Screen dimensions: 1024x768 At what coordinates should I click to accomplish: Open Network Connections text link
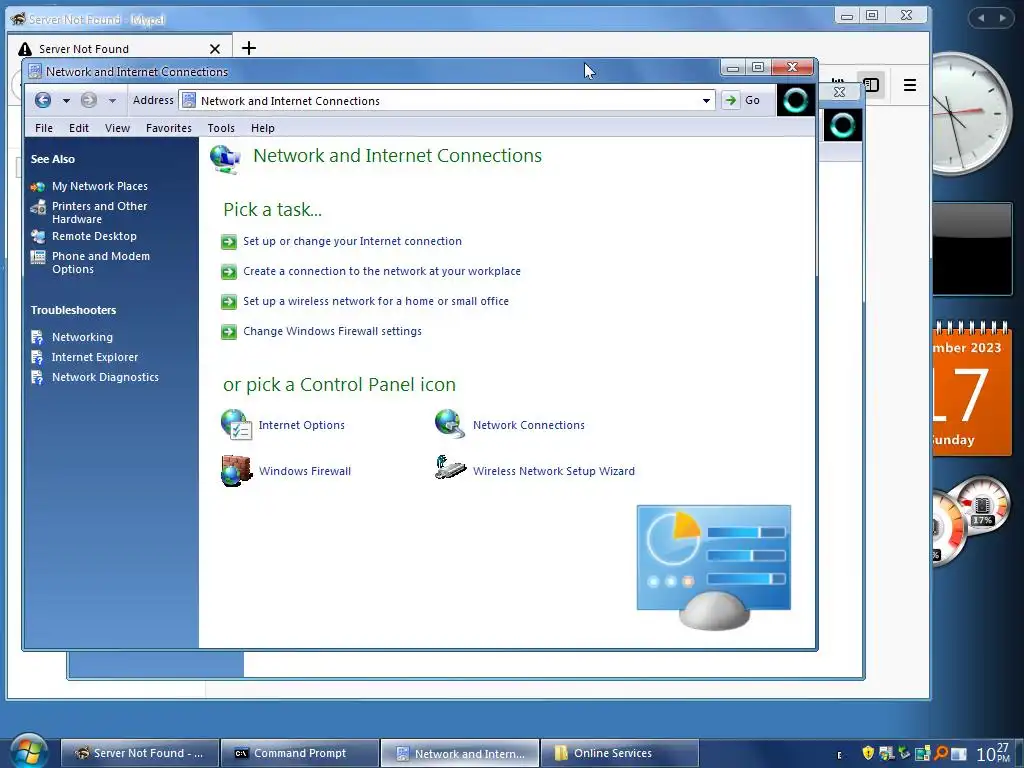click(x=528, y=425)
